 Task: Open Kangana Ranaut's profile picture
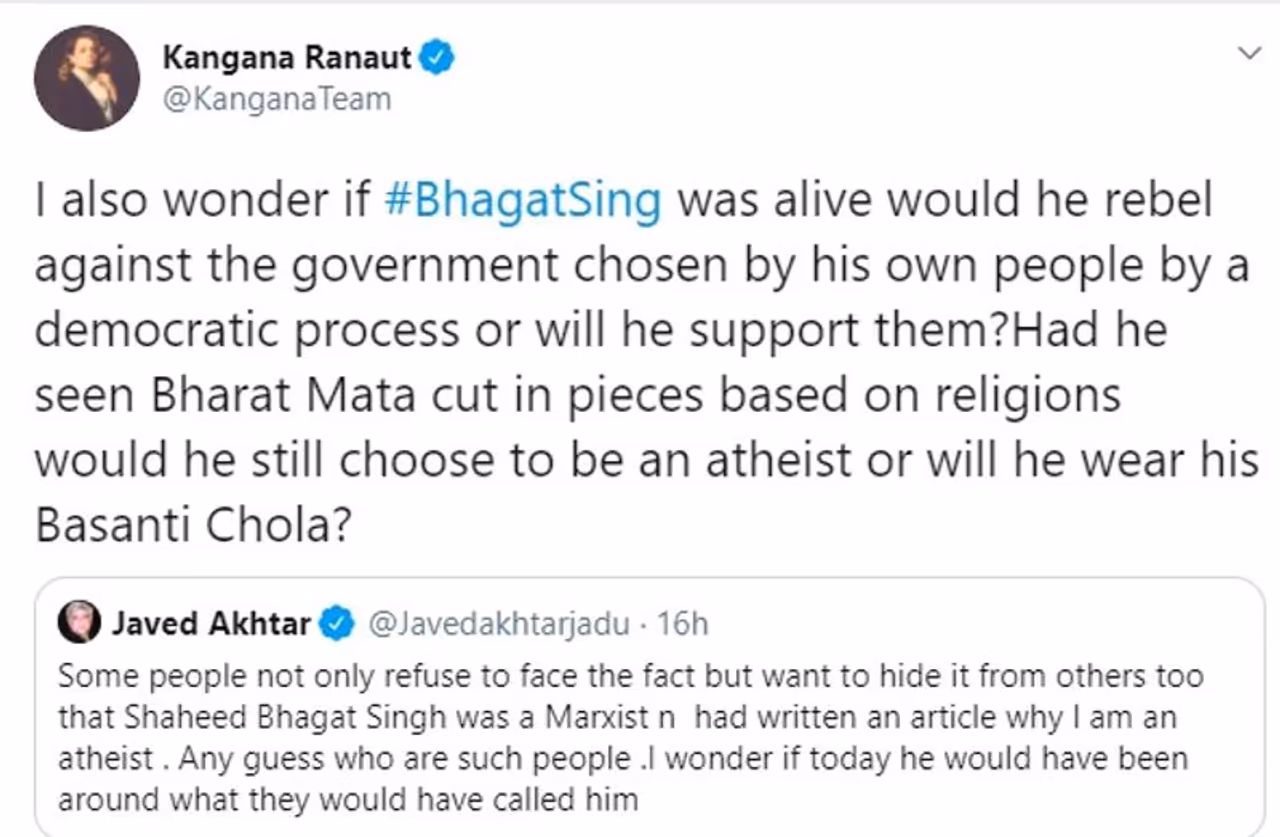coord(86,78)
